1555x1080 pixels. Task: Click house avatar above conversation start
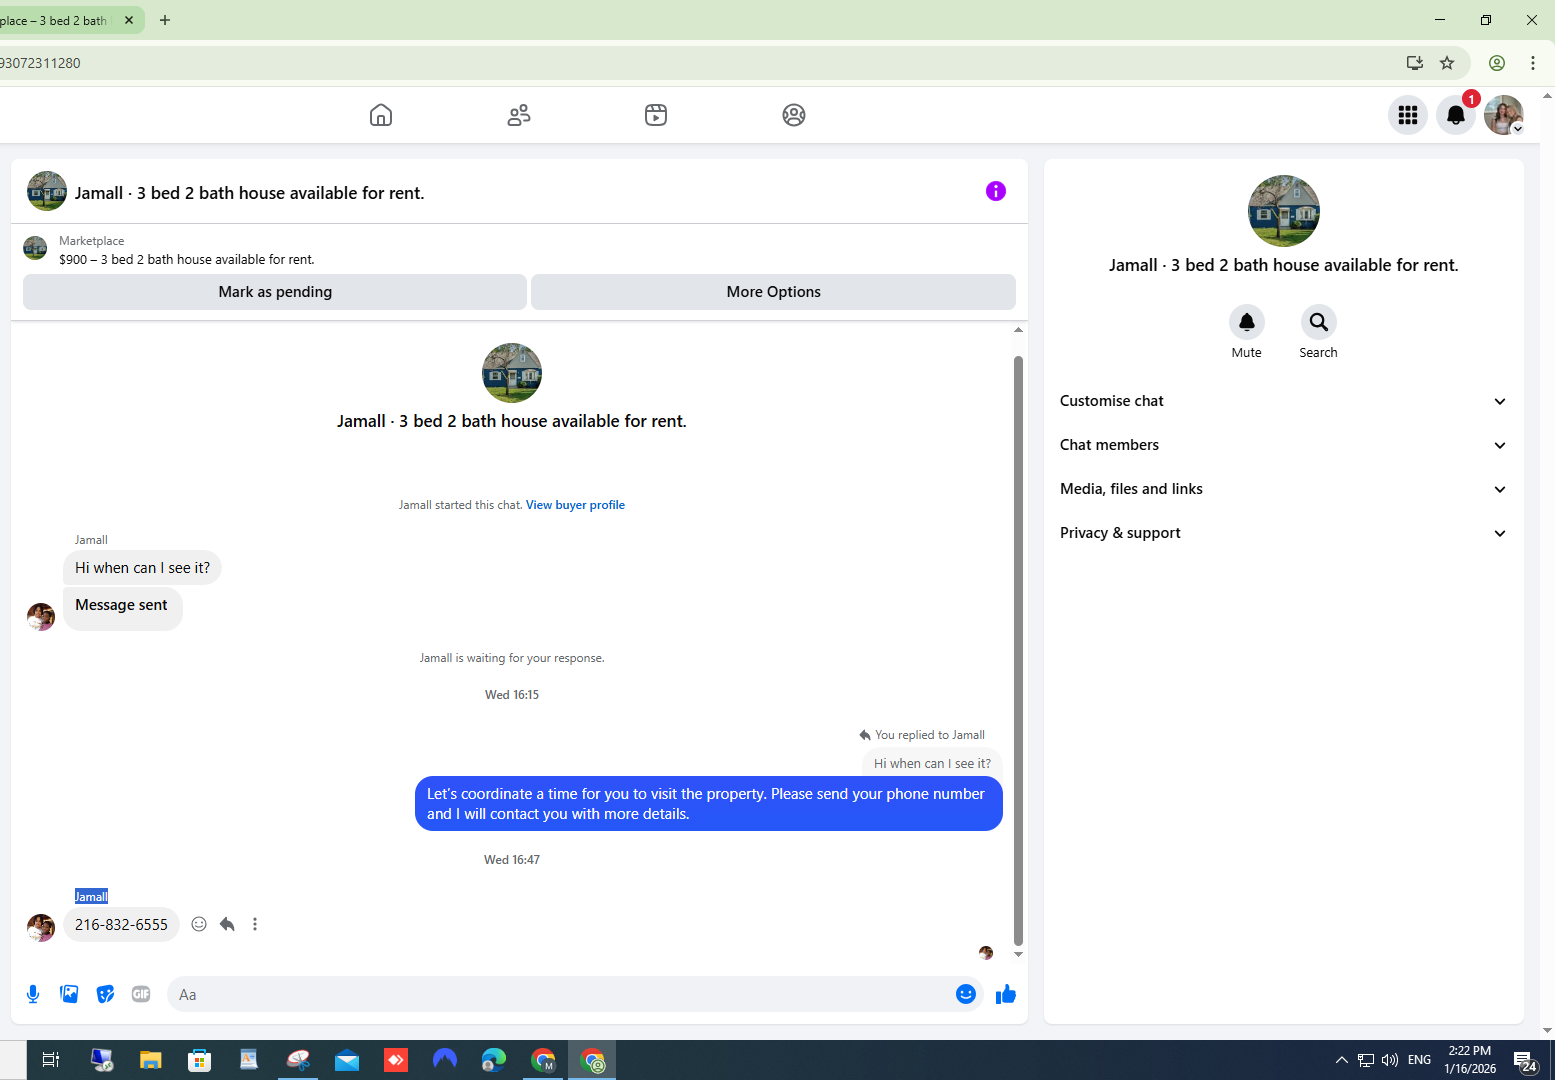(x=512, y=373)
